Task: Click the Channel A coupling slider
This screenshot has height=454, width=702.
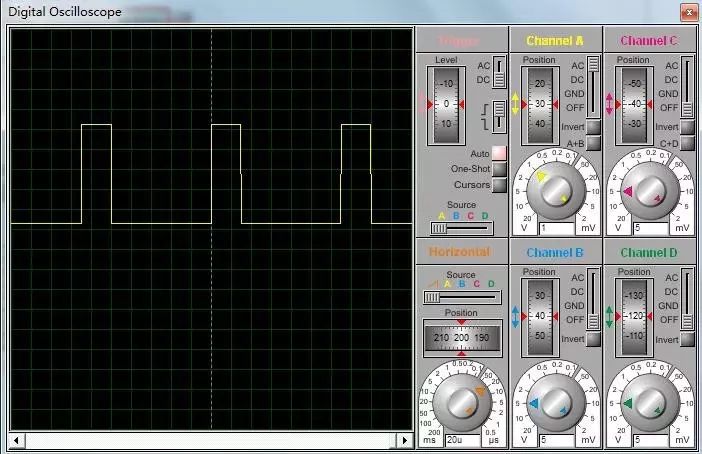Action: 592,84
